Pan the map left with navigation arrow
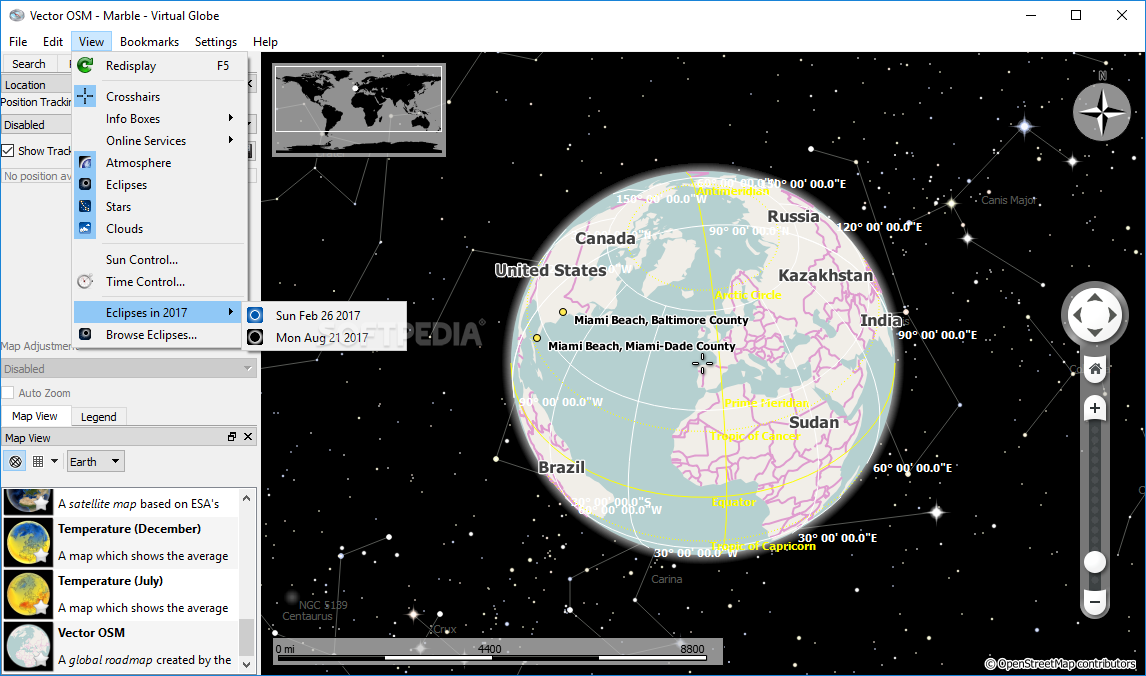Screen dimensions: 1146x676 tap(1076, 315)
